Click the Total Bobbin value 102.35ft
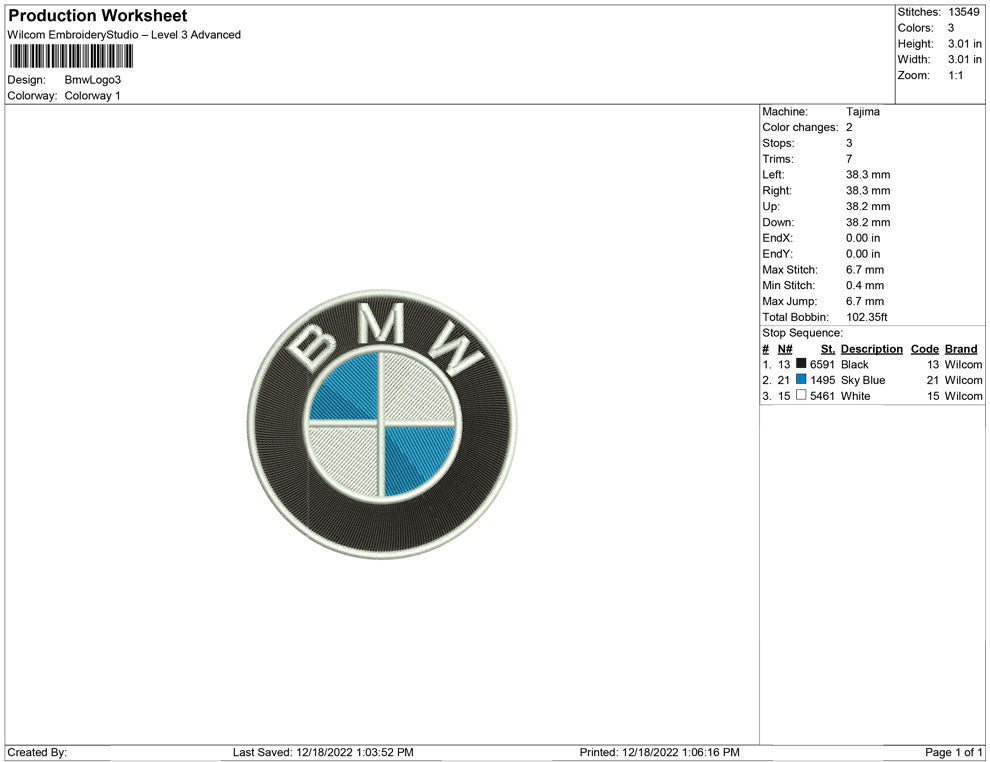990x762 pixels. coord(866,317)
